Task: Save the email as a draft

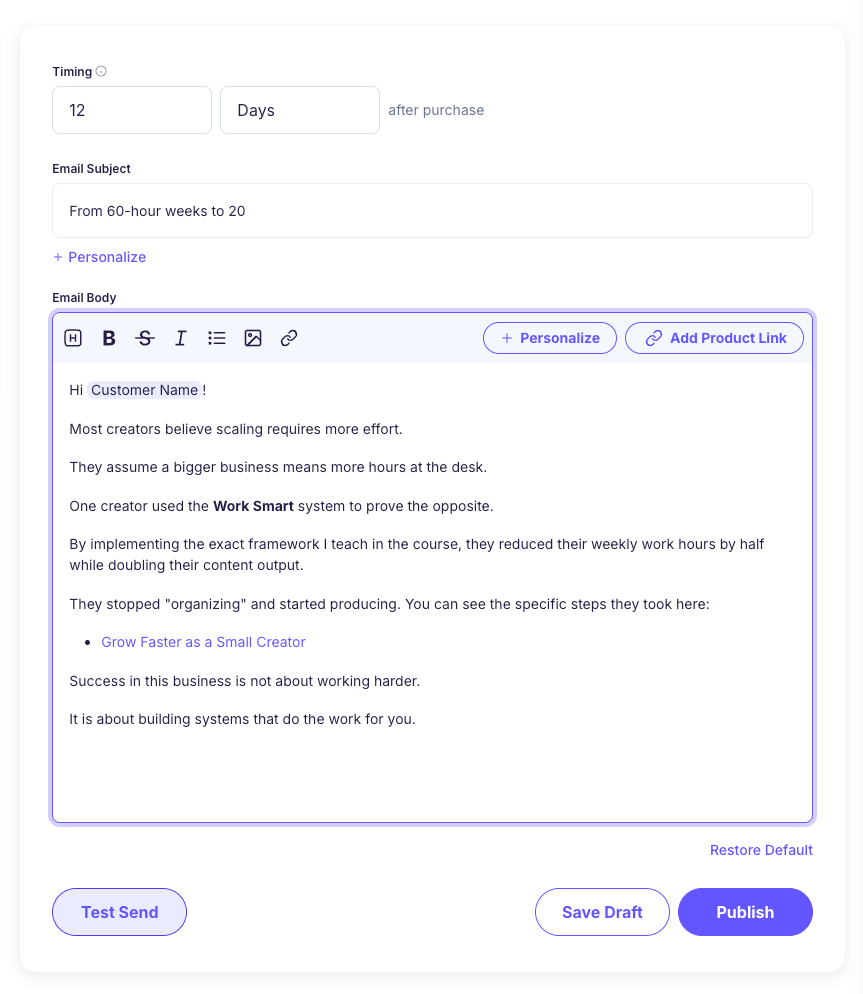Action: pyautogui.click(x=602, y=911)
